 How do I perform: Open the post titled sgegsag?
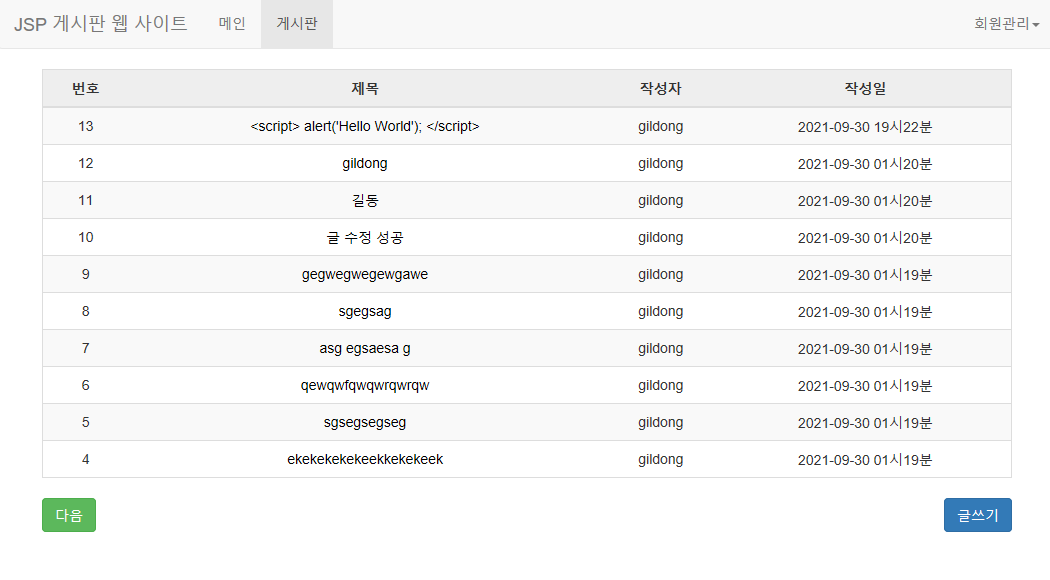point(365,311)
